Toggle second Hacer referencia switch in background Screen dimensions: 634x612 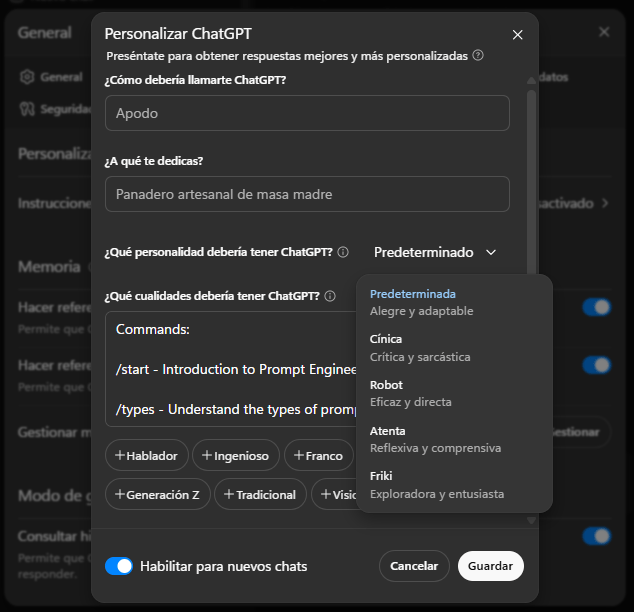[597, 365]
